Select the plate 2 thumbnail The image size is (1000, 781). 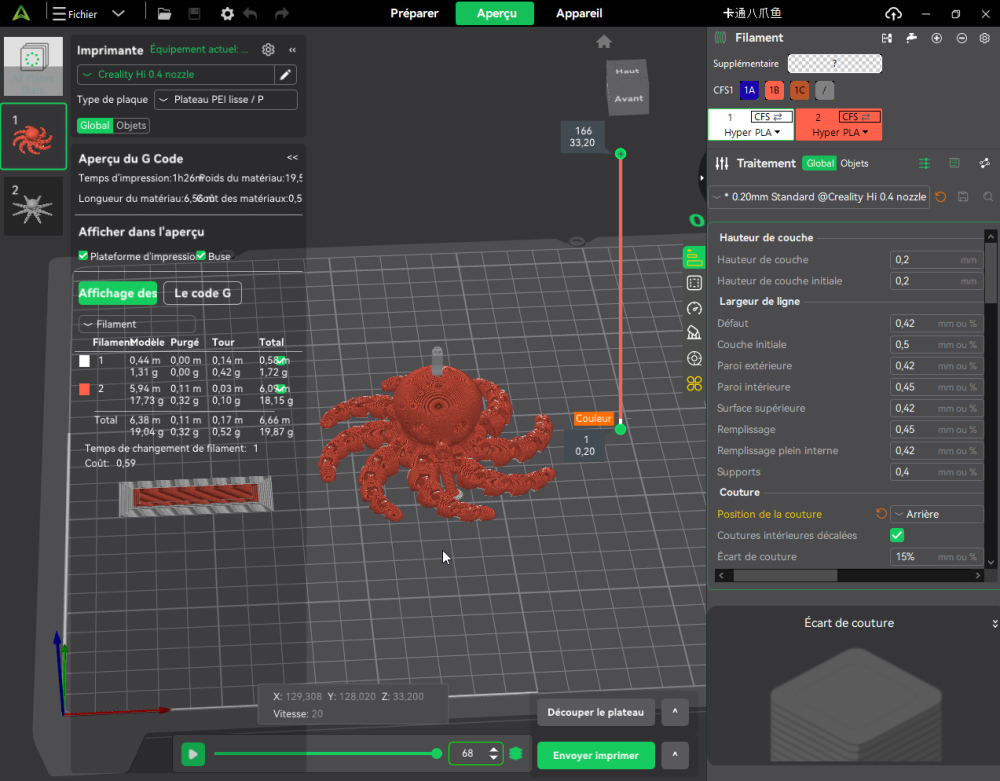pos(34,205)
